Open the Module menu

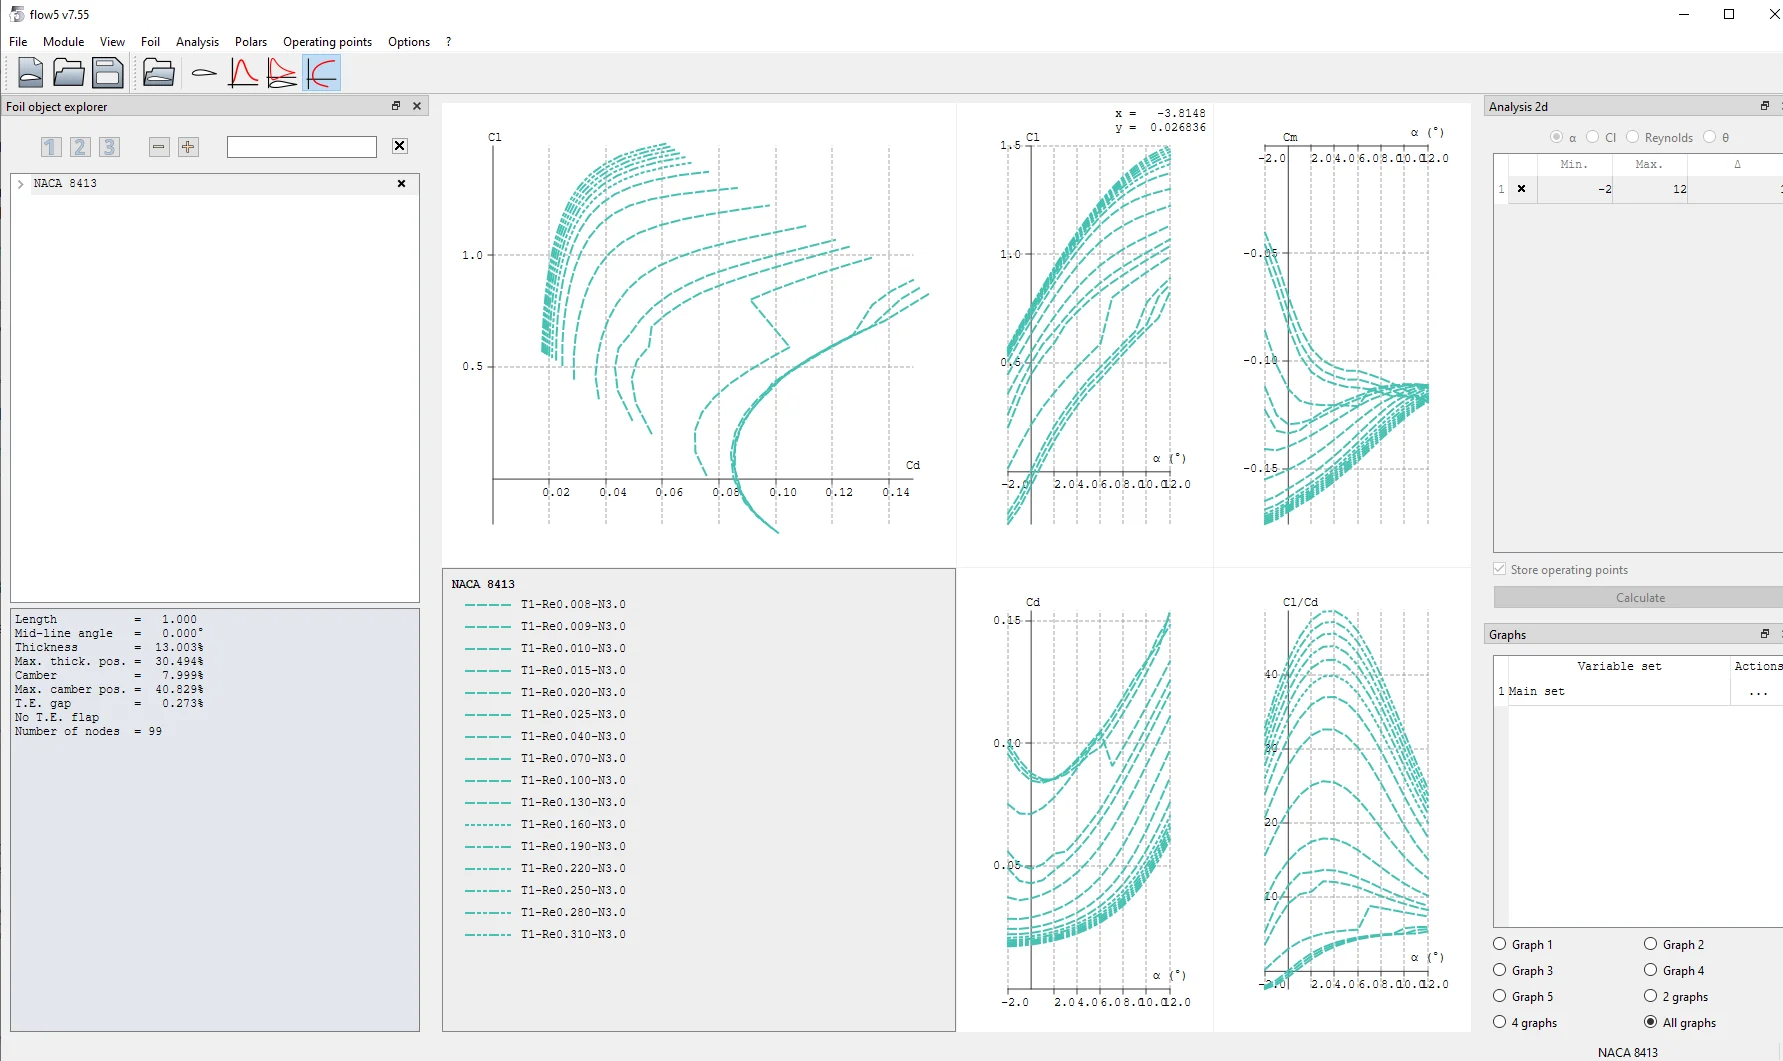(63, 42)
